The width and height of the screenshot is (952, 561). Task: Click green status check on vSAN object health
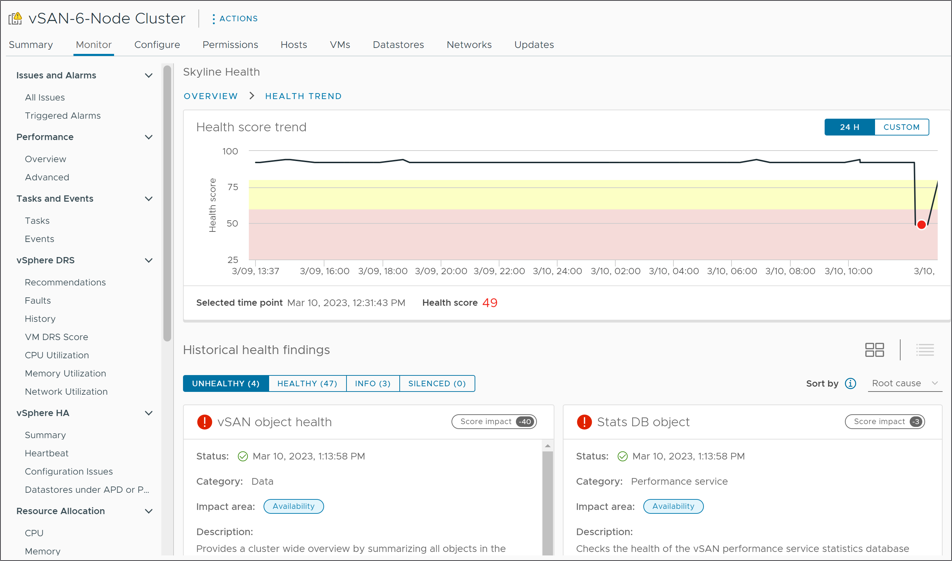[x=243, y=456]
